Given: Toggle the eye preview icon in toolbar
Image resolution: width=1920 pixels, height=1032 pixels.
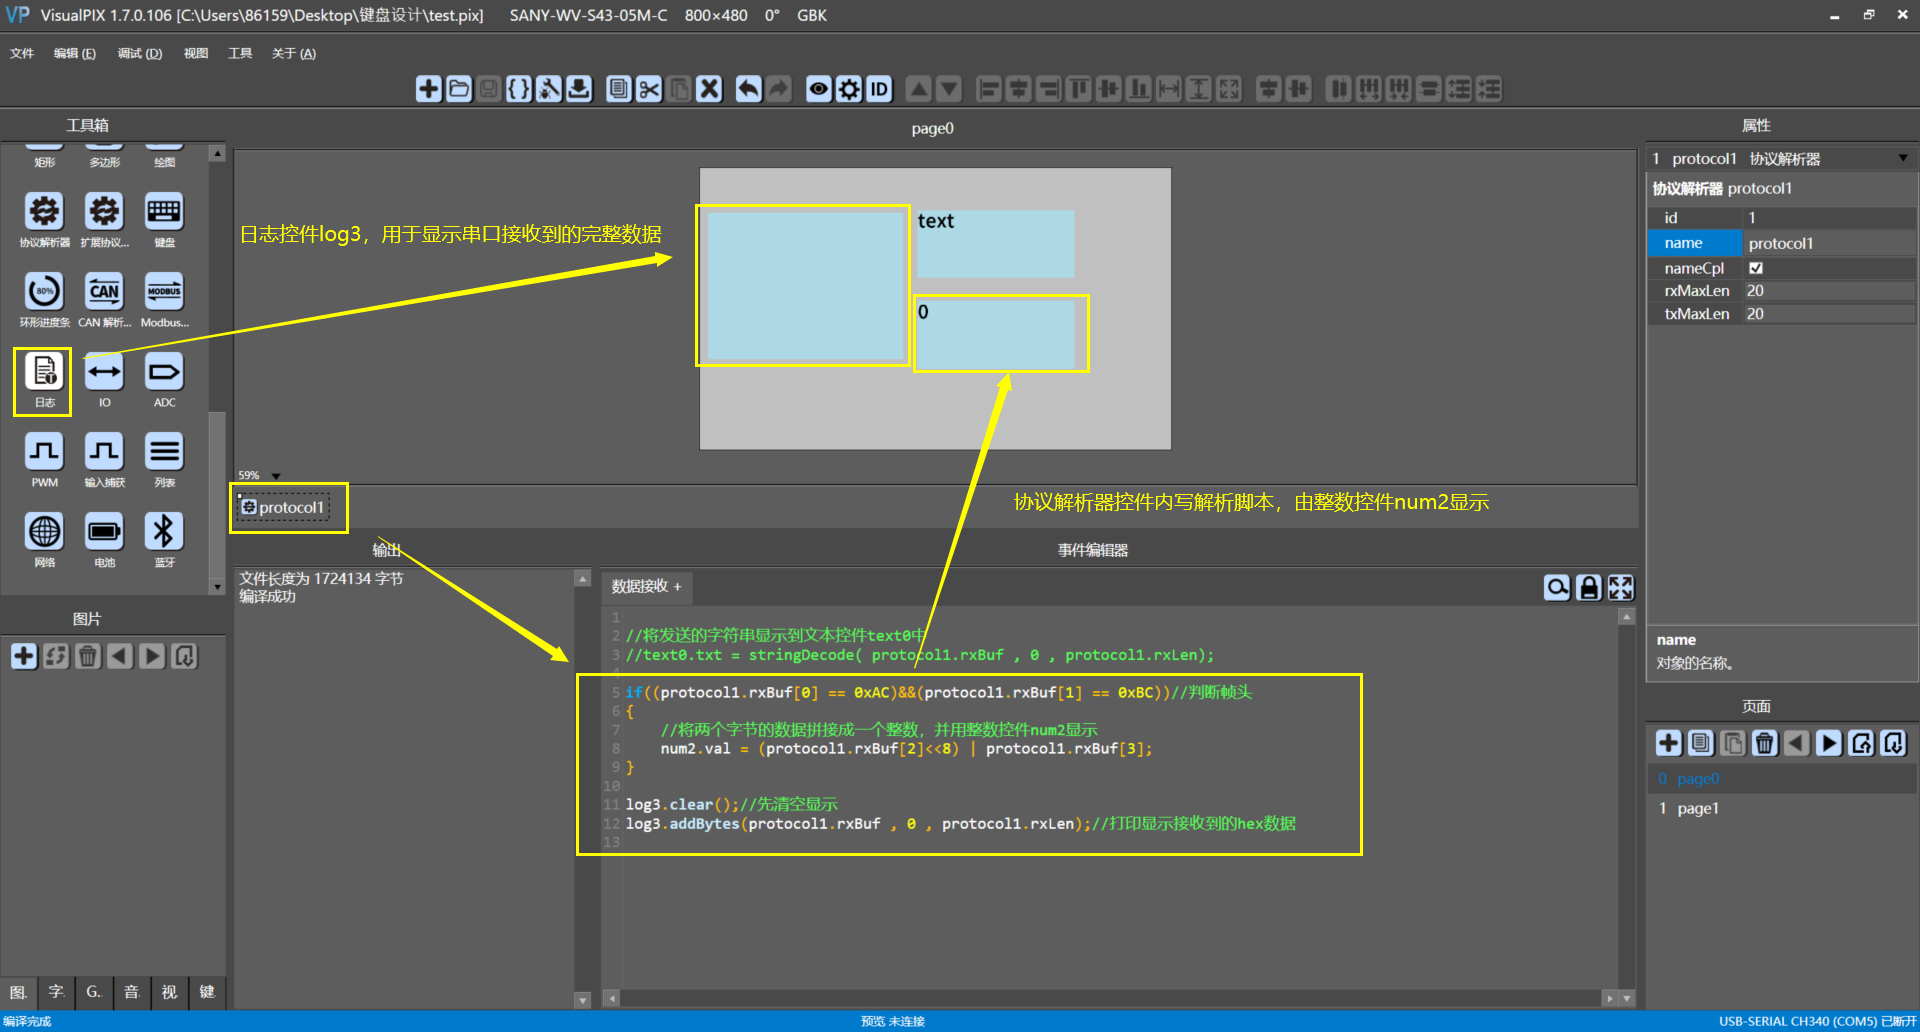Looking at the screenshot, I should pos(819,89).
